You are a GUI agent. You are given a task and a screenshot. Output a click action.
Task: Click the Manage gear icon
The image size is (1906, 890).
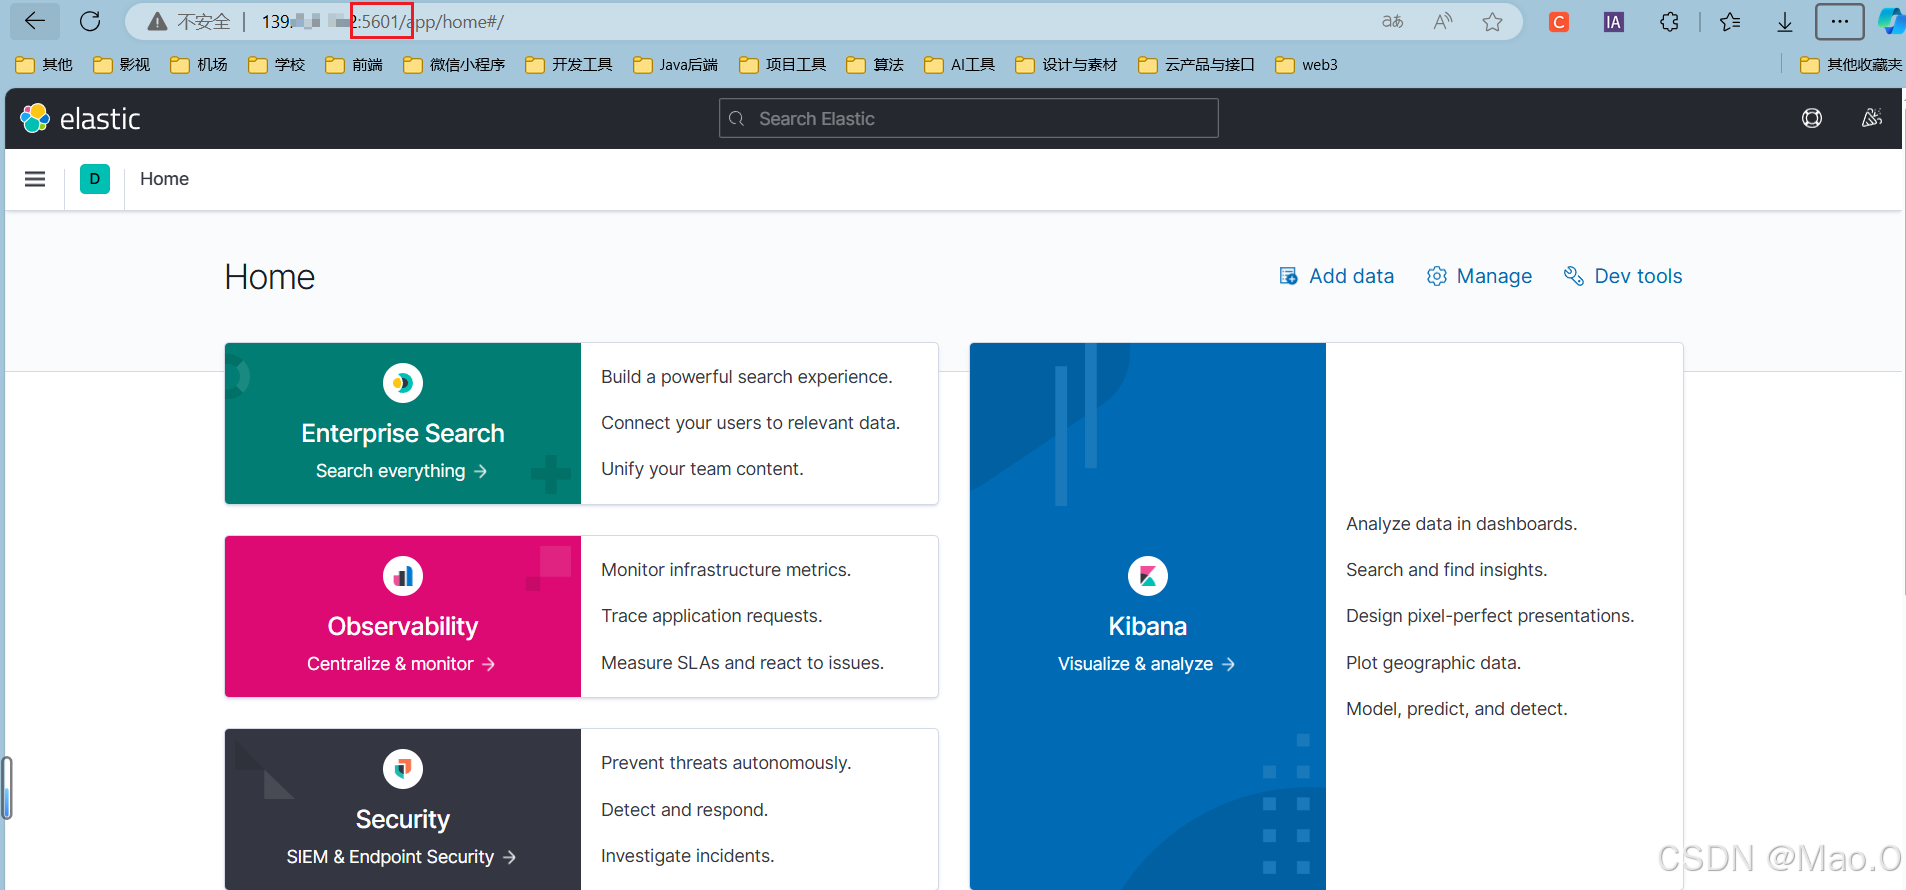pos(1436,276)
